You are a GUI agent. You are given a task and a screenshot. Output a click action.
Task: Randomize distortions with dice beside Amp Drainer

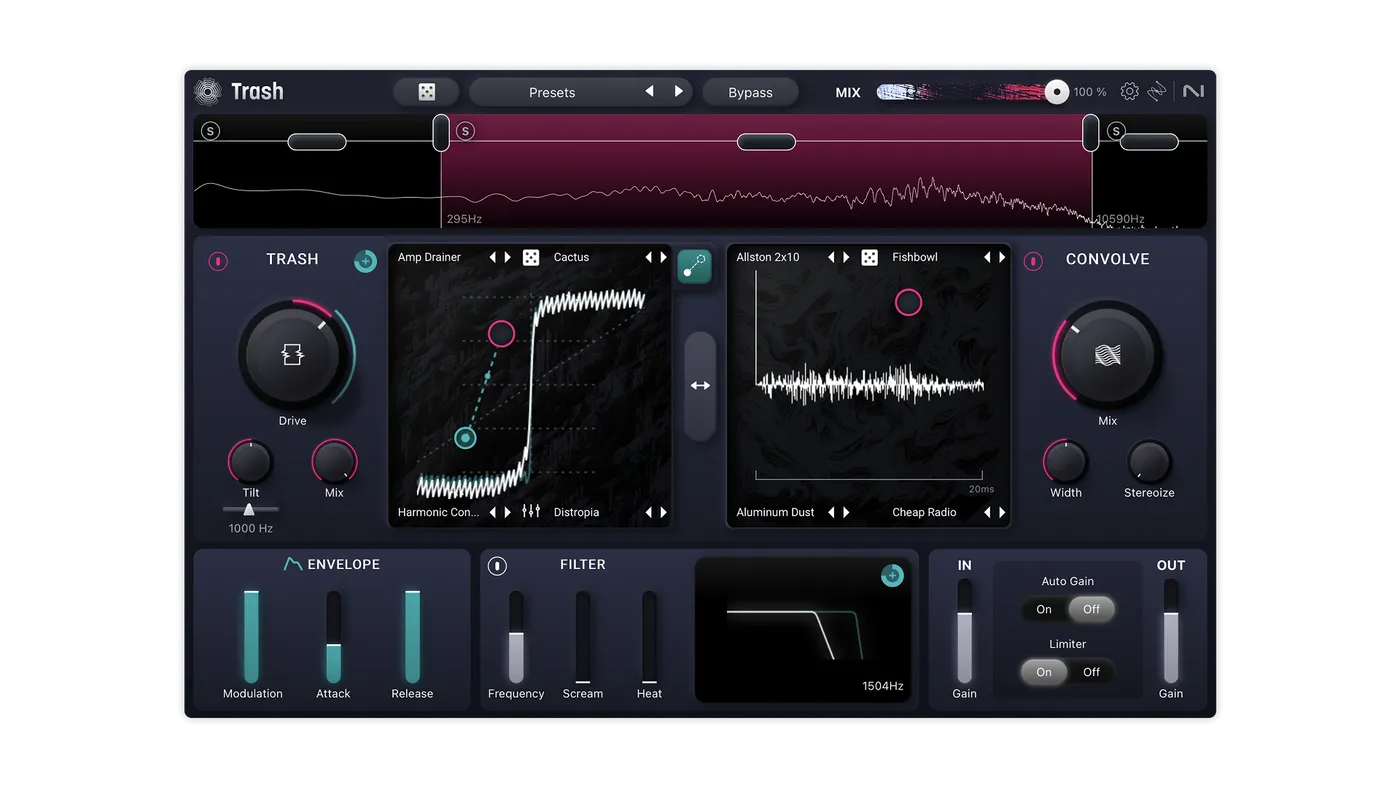click(x=531, y=257)
